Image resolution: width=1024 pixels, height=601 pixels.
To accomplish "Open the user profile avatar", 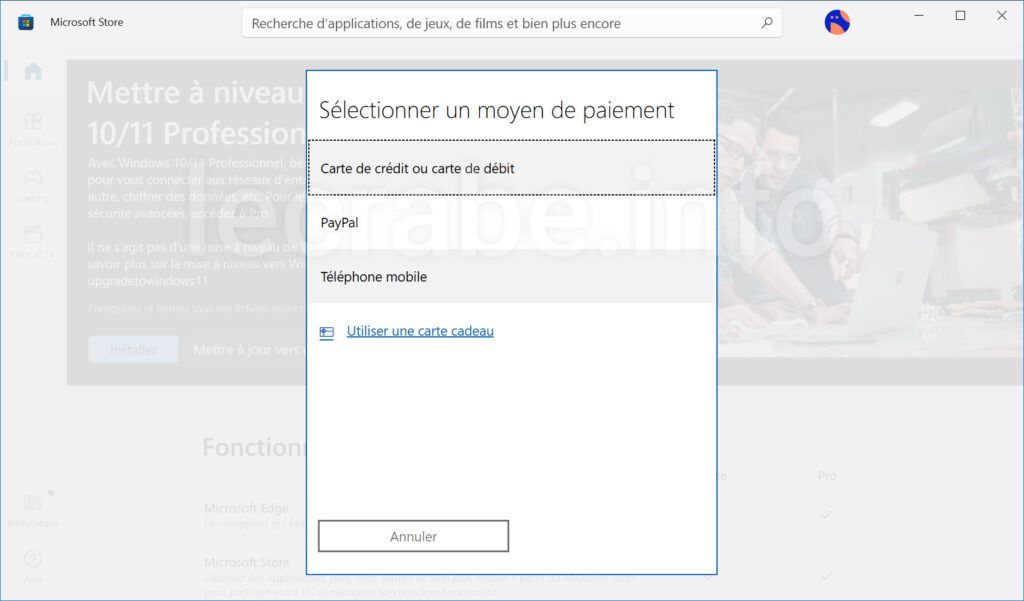I will point(837,22).
